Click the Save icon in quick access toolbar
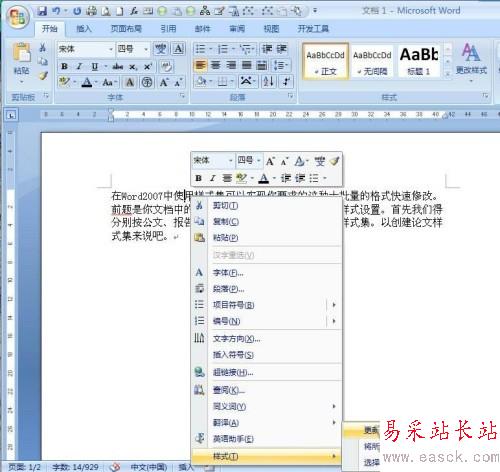 (x=42, y=11)
